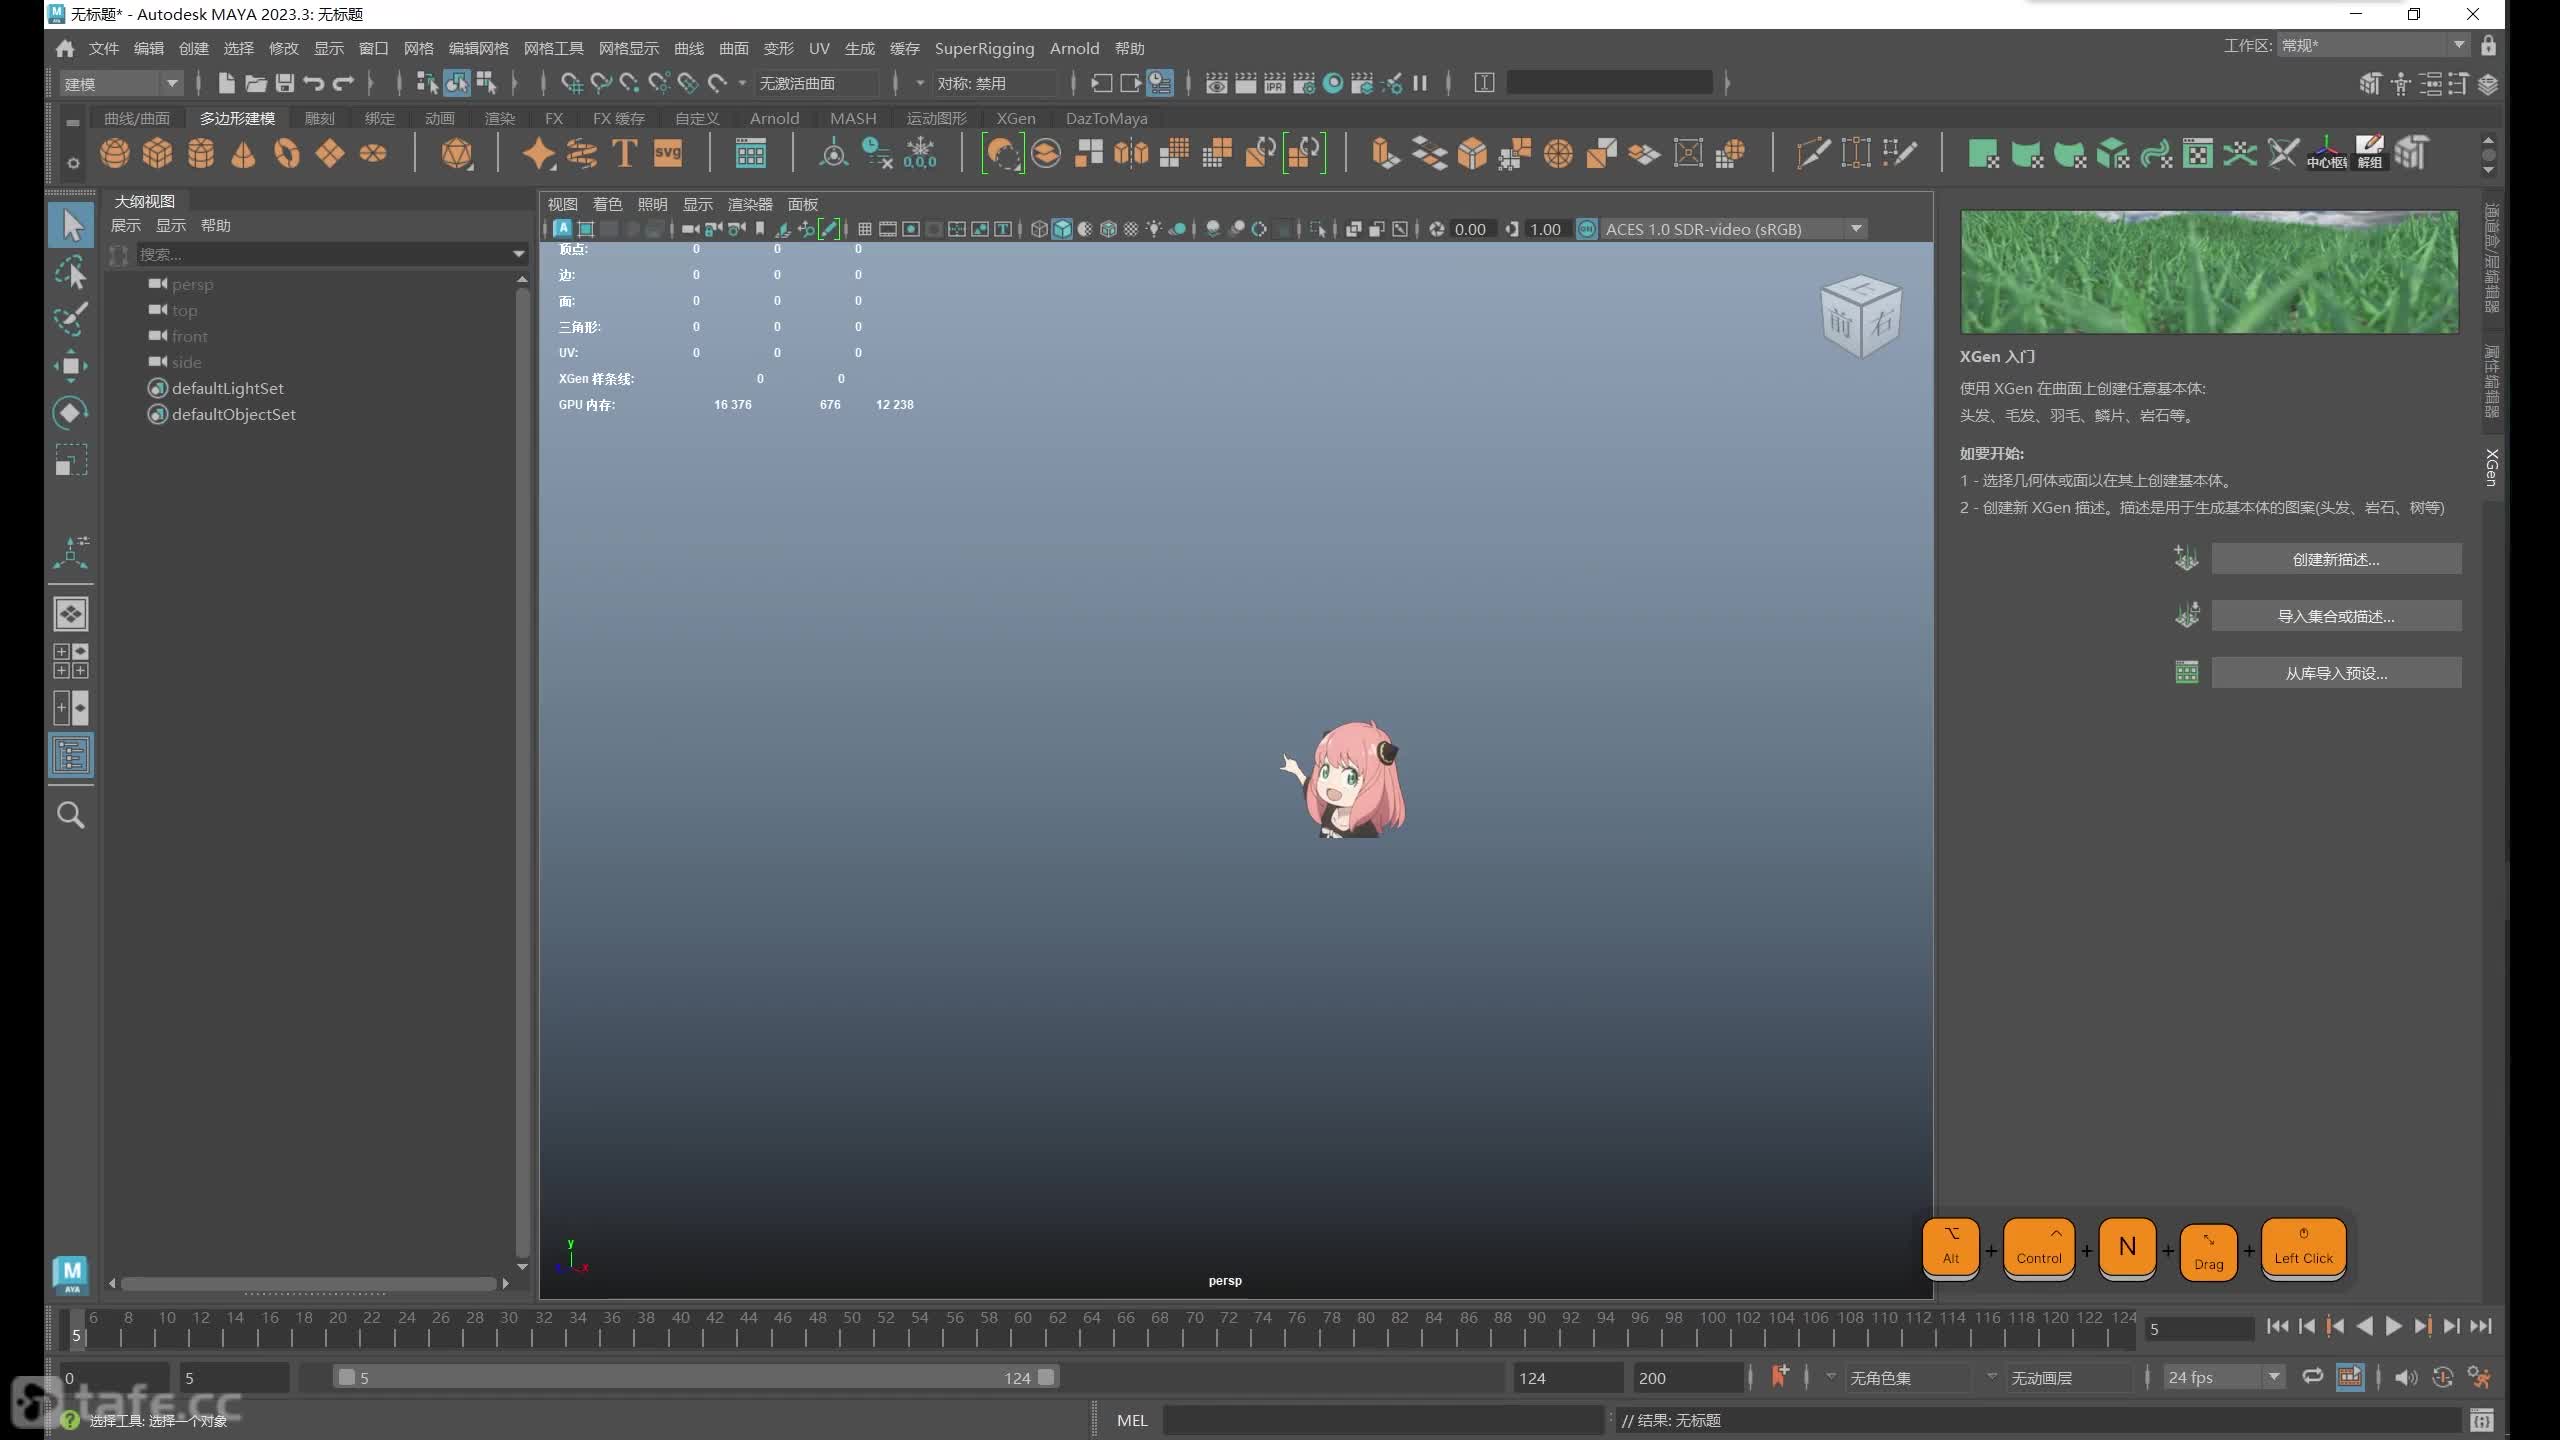Activate the Scale tool in toolbox
Viewport: 2560px width, 1440px height.
coord(71,459)
